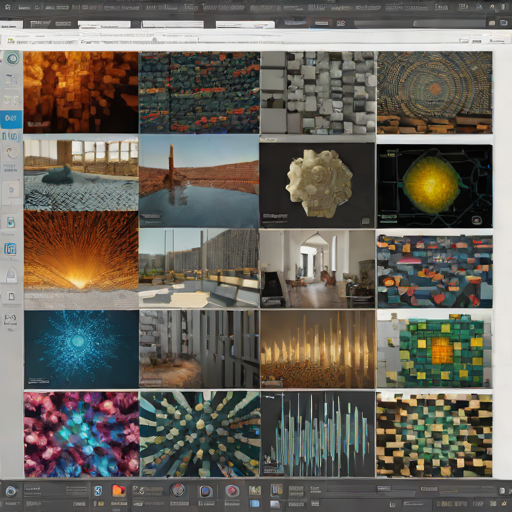The height and width of the screenshot is (512, 512).
Task: Click the small square icon at the rosette thumbnail's bottom-right corner
Action: [366, 221]
